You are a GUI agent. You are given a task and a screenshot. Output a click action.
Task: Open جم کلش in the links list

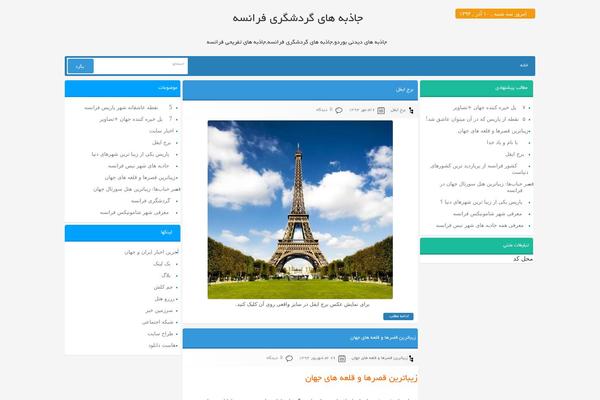[x=163, y=287]
